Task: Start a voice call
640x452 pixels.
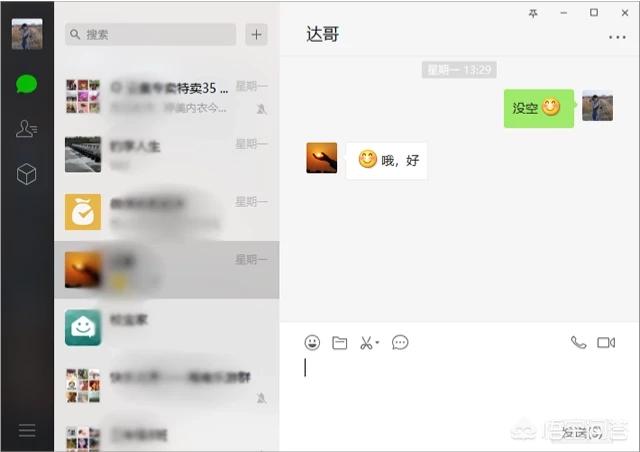Action: tap(578, 342)
